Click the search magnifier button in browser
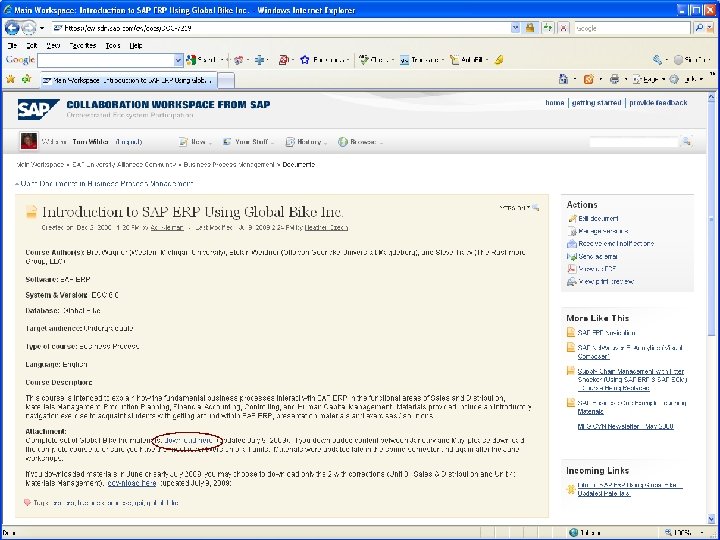 (699, 28)
